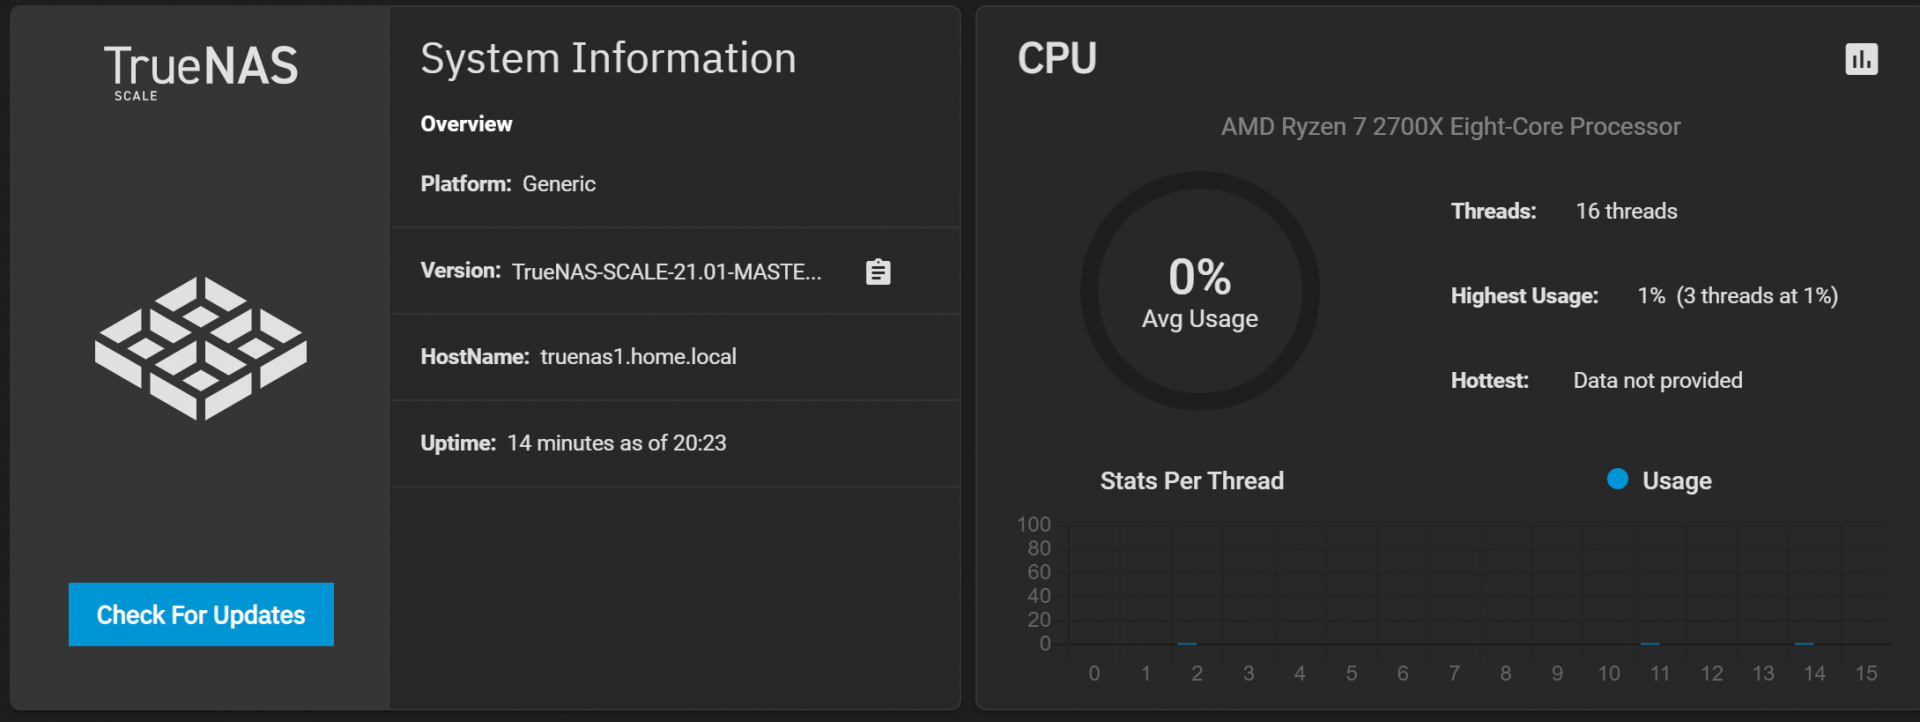Click thread 11 usage bar in chart
1920x722 pixels.
[1650, 643]
